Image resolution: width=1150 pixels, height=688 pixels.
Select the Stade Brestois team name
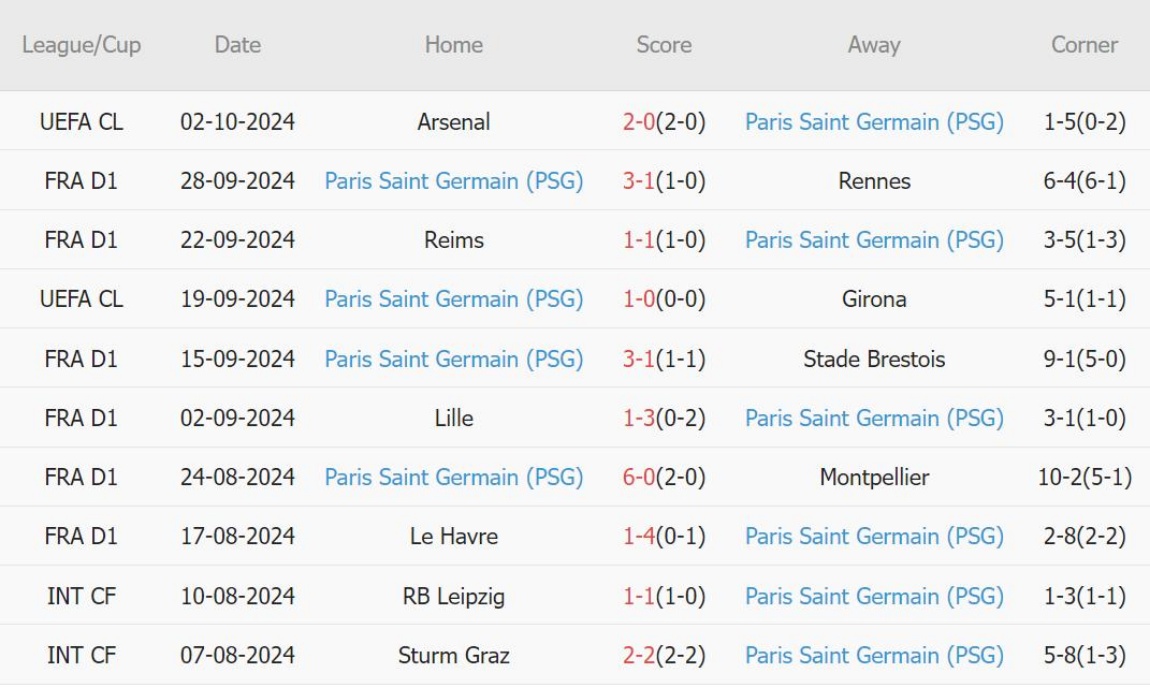pos(874,359)
